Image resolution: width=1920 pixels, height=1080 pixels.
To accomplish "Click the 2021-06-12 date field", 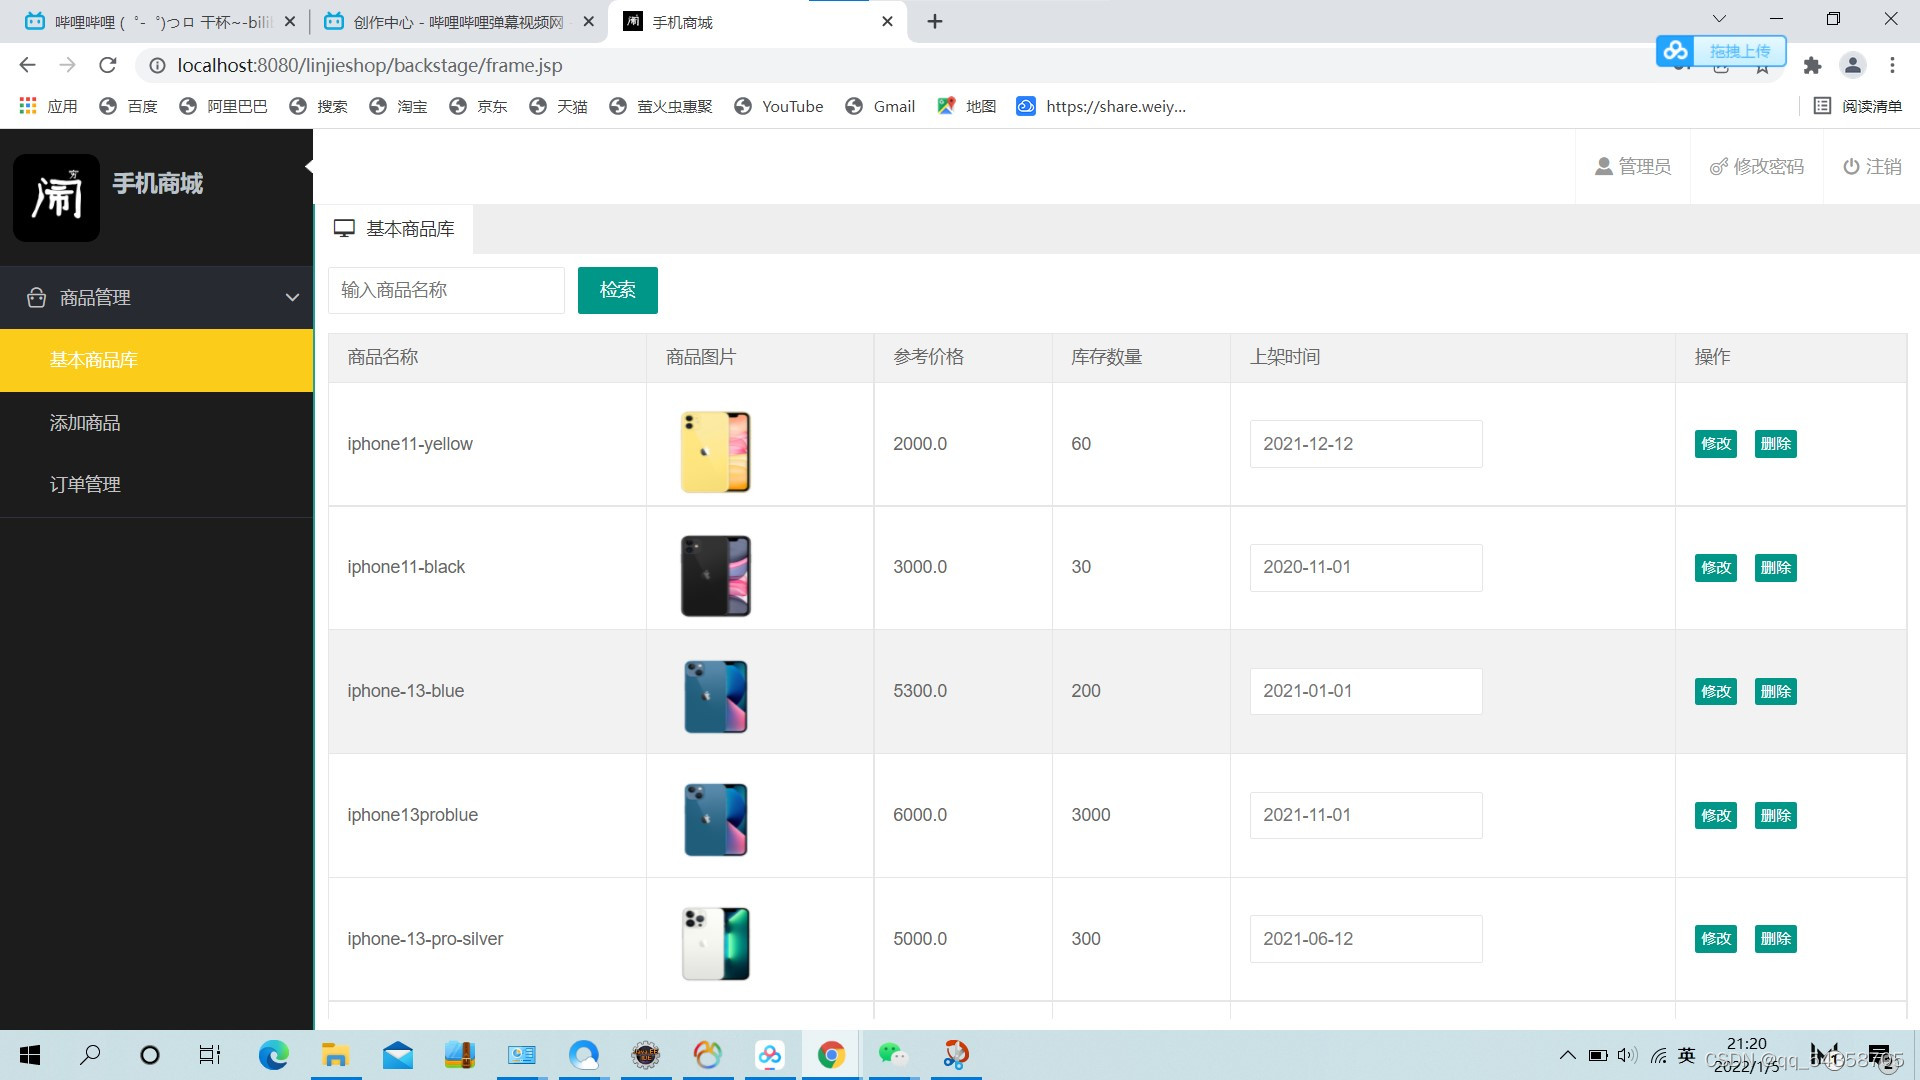I will coord(1366,939).
